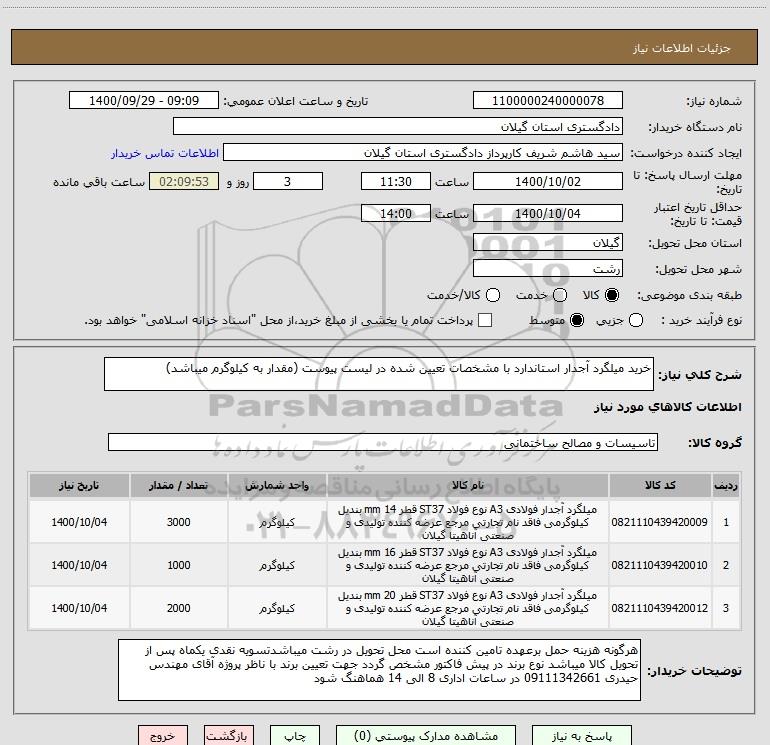Click the بازگشت back button

point(229,736)
